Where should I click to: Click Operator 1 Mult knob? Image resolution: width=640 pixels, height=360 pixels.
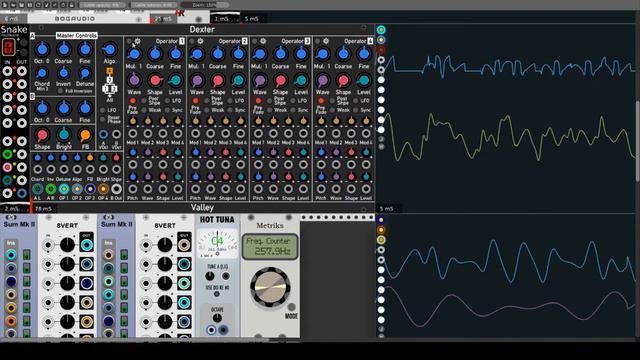[134, 54]
